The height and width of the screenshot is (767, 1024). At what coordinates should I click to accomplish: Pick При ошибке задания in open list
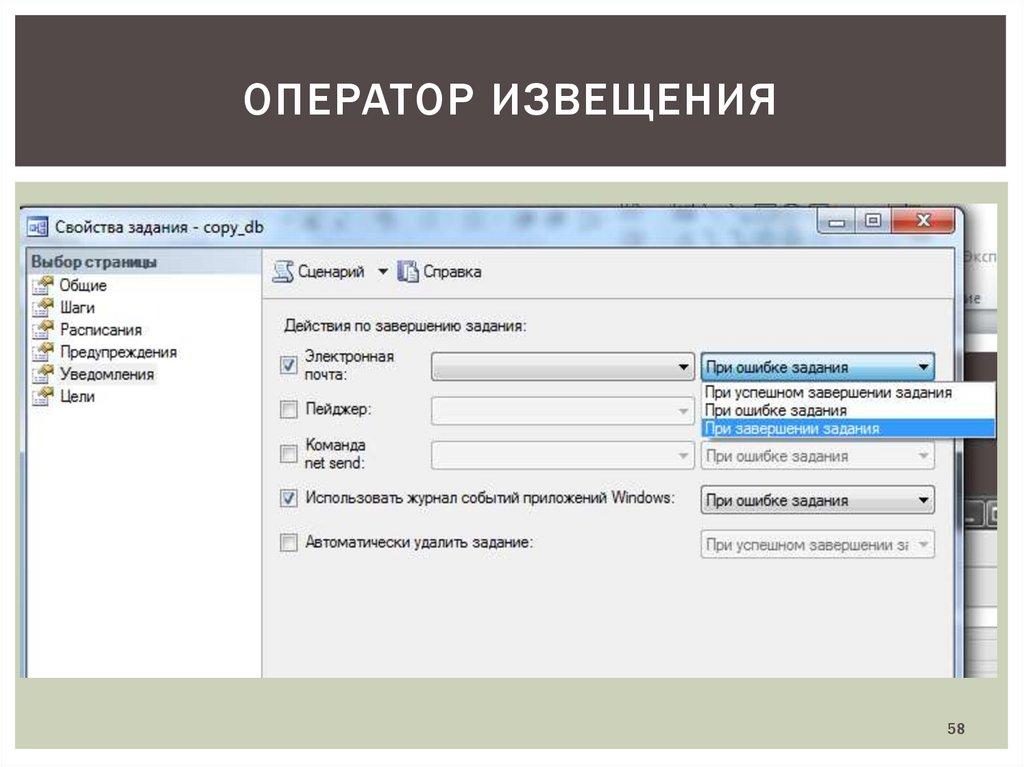776,410
